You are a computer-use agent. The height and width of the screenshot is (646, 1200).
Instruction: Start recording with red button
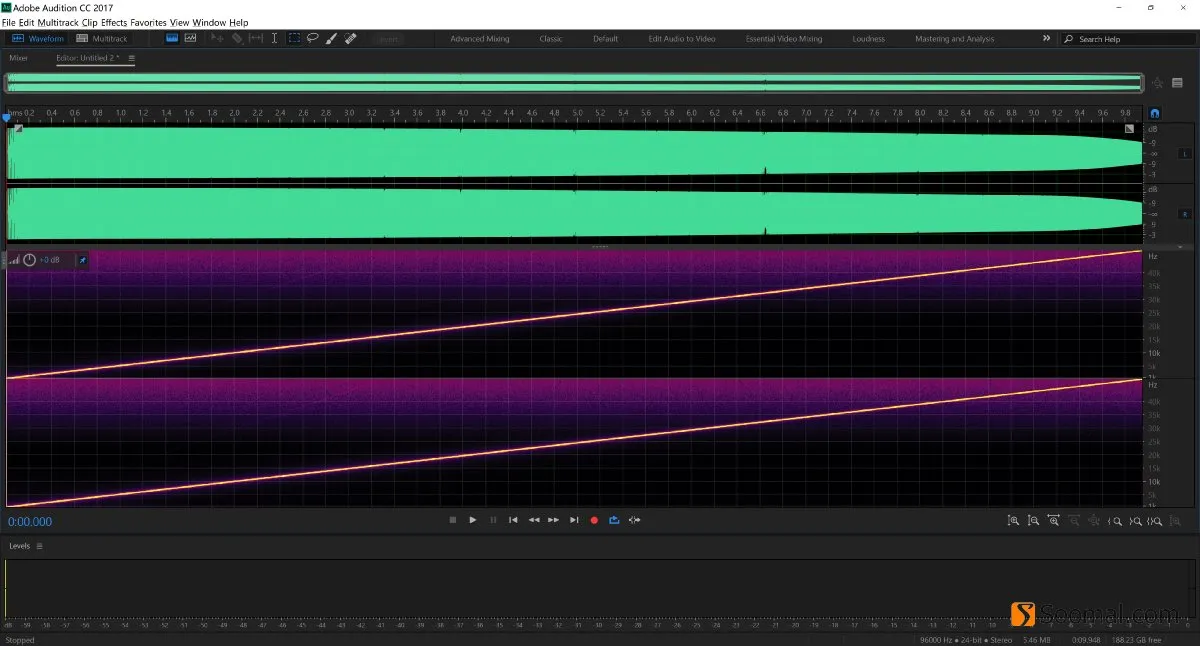[594, 520]
